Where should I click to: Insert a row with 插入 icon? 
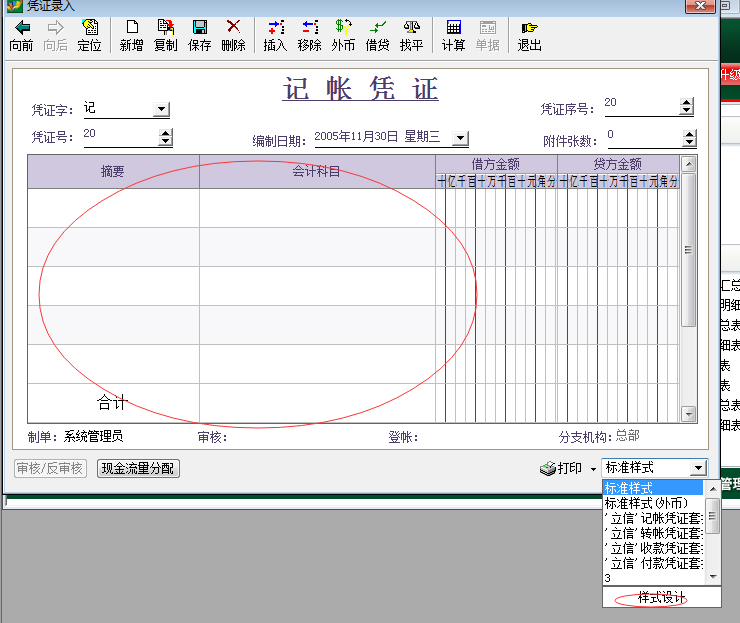click(x=275, y=28)
